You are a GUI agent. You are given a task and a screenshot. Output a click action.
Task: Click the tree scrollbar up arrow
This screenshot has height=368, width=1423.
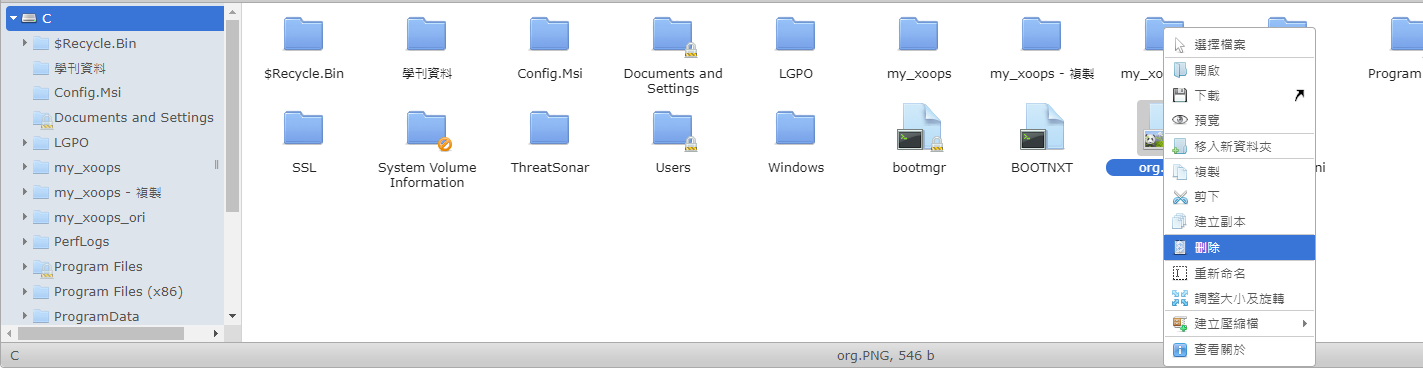click(x=233, y=11)
